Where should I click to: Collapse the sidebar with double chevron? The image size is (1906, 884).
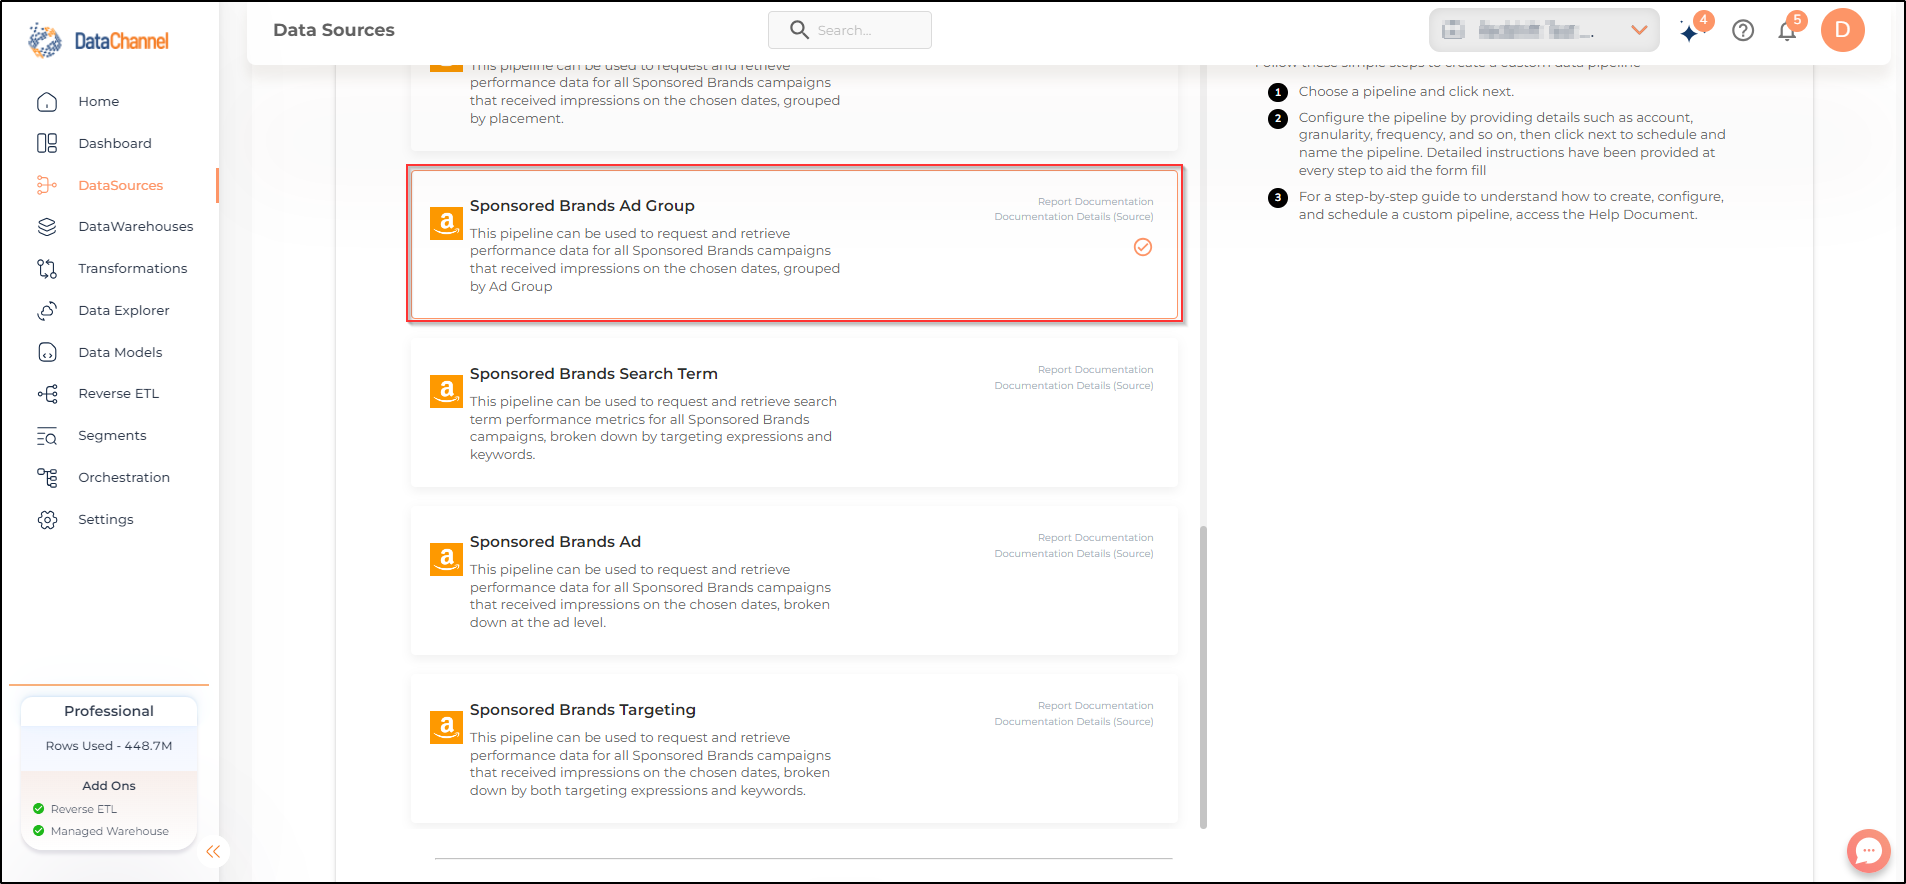pos(213,851)
